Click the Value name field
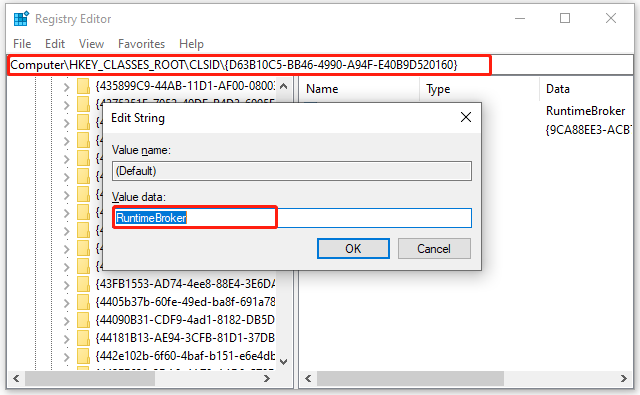This screenshot has height=395, width=640. [292, 171]
